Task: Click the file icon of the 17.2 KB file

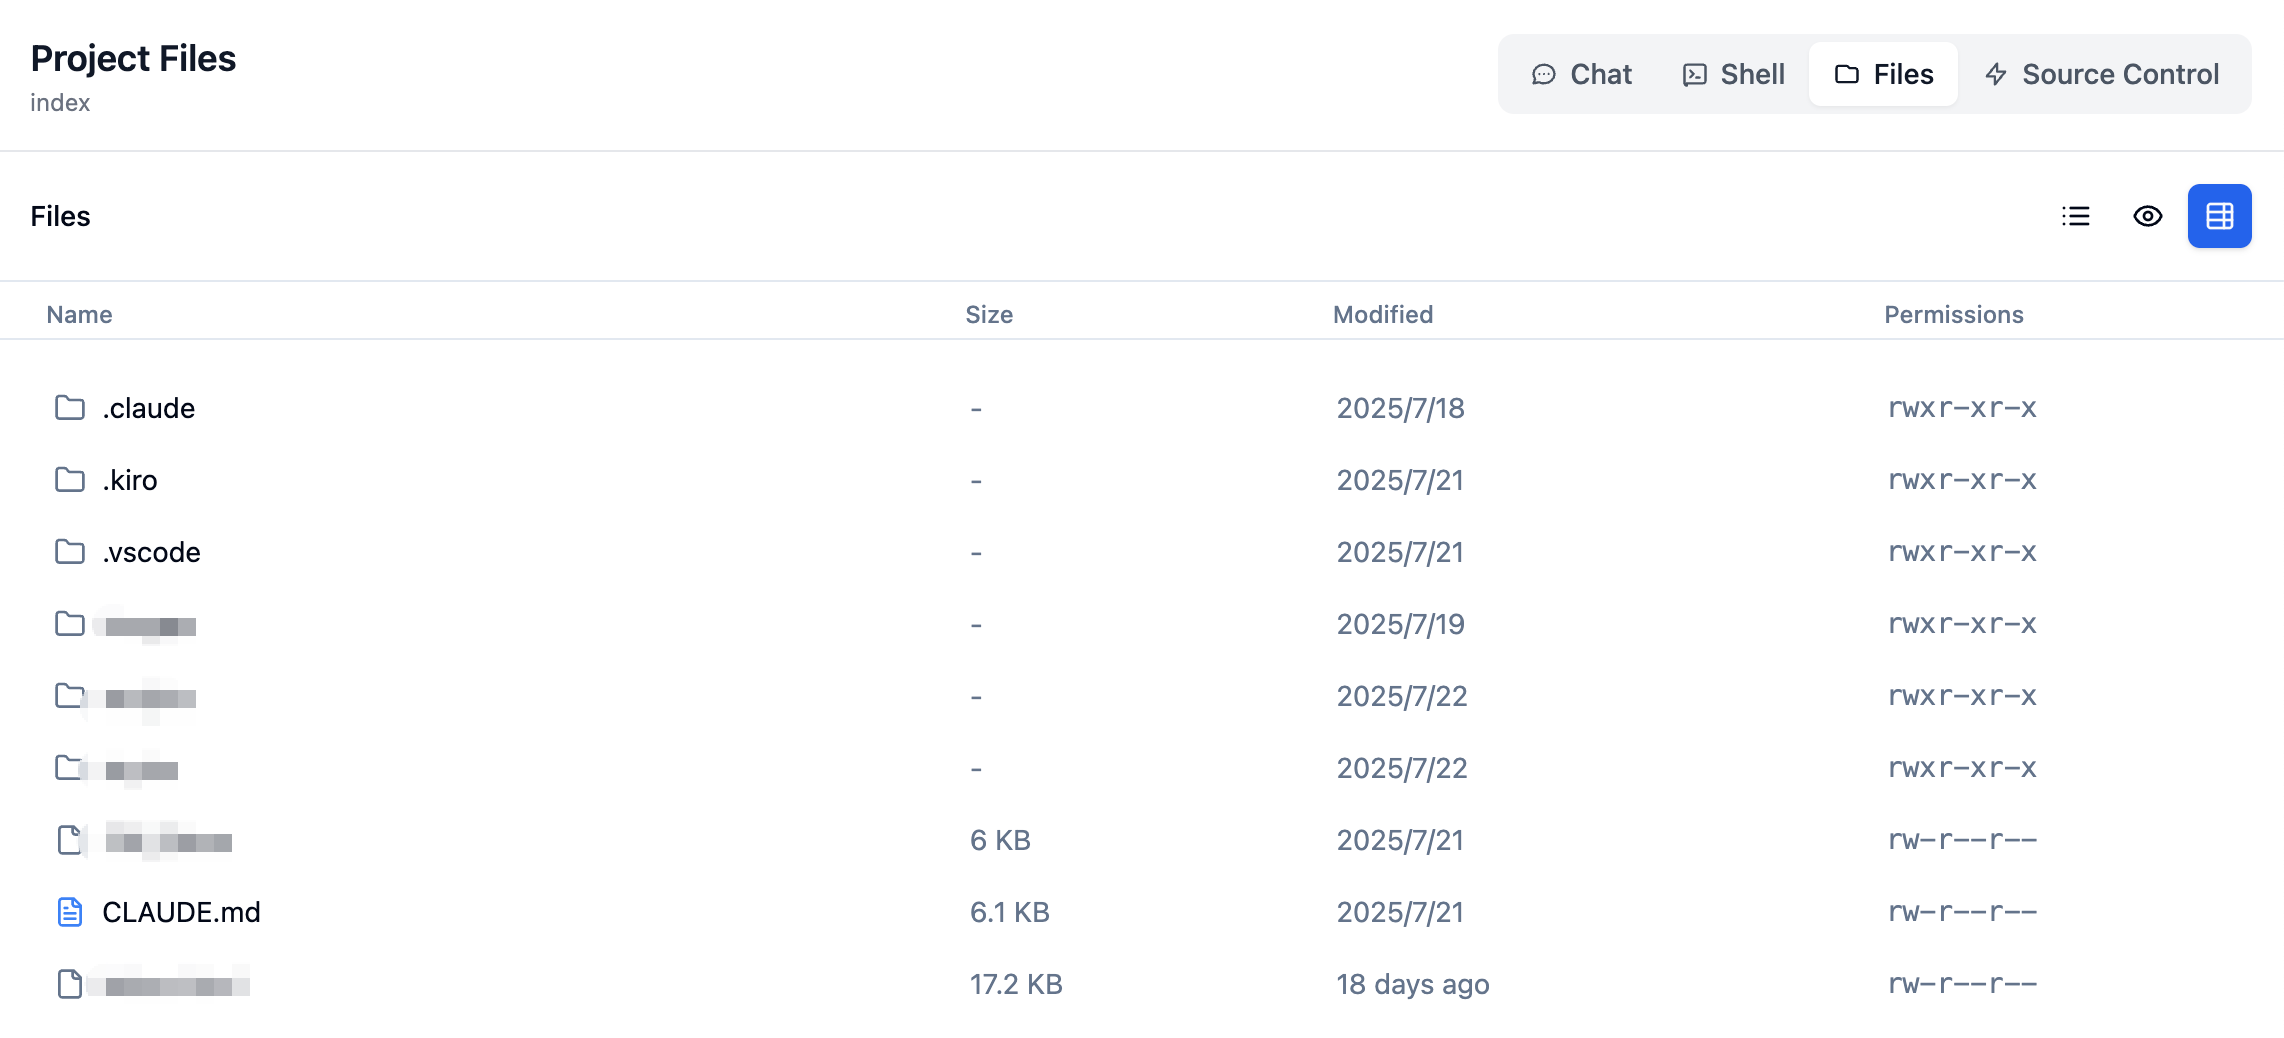Action: pos(70,984)
